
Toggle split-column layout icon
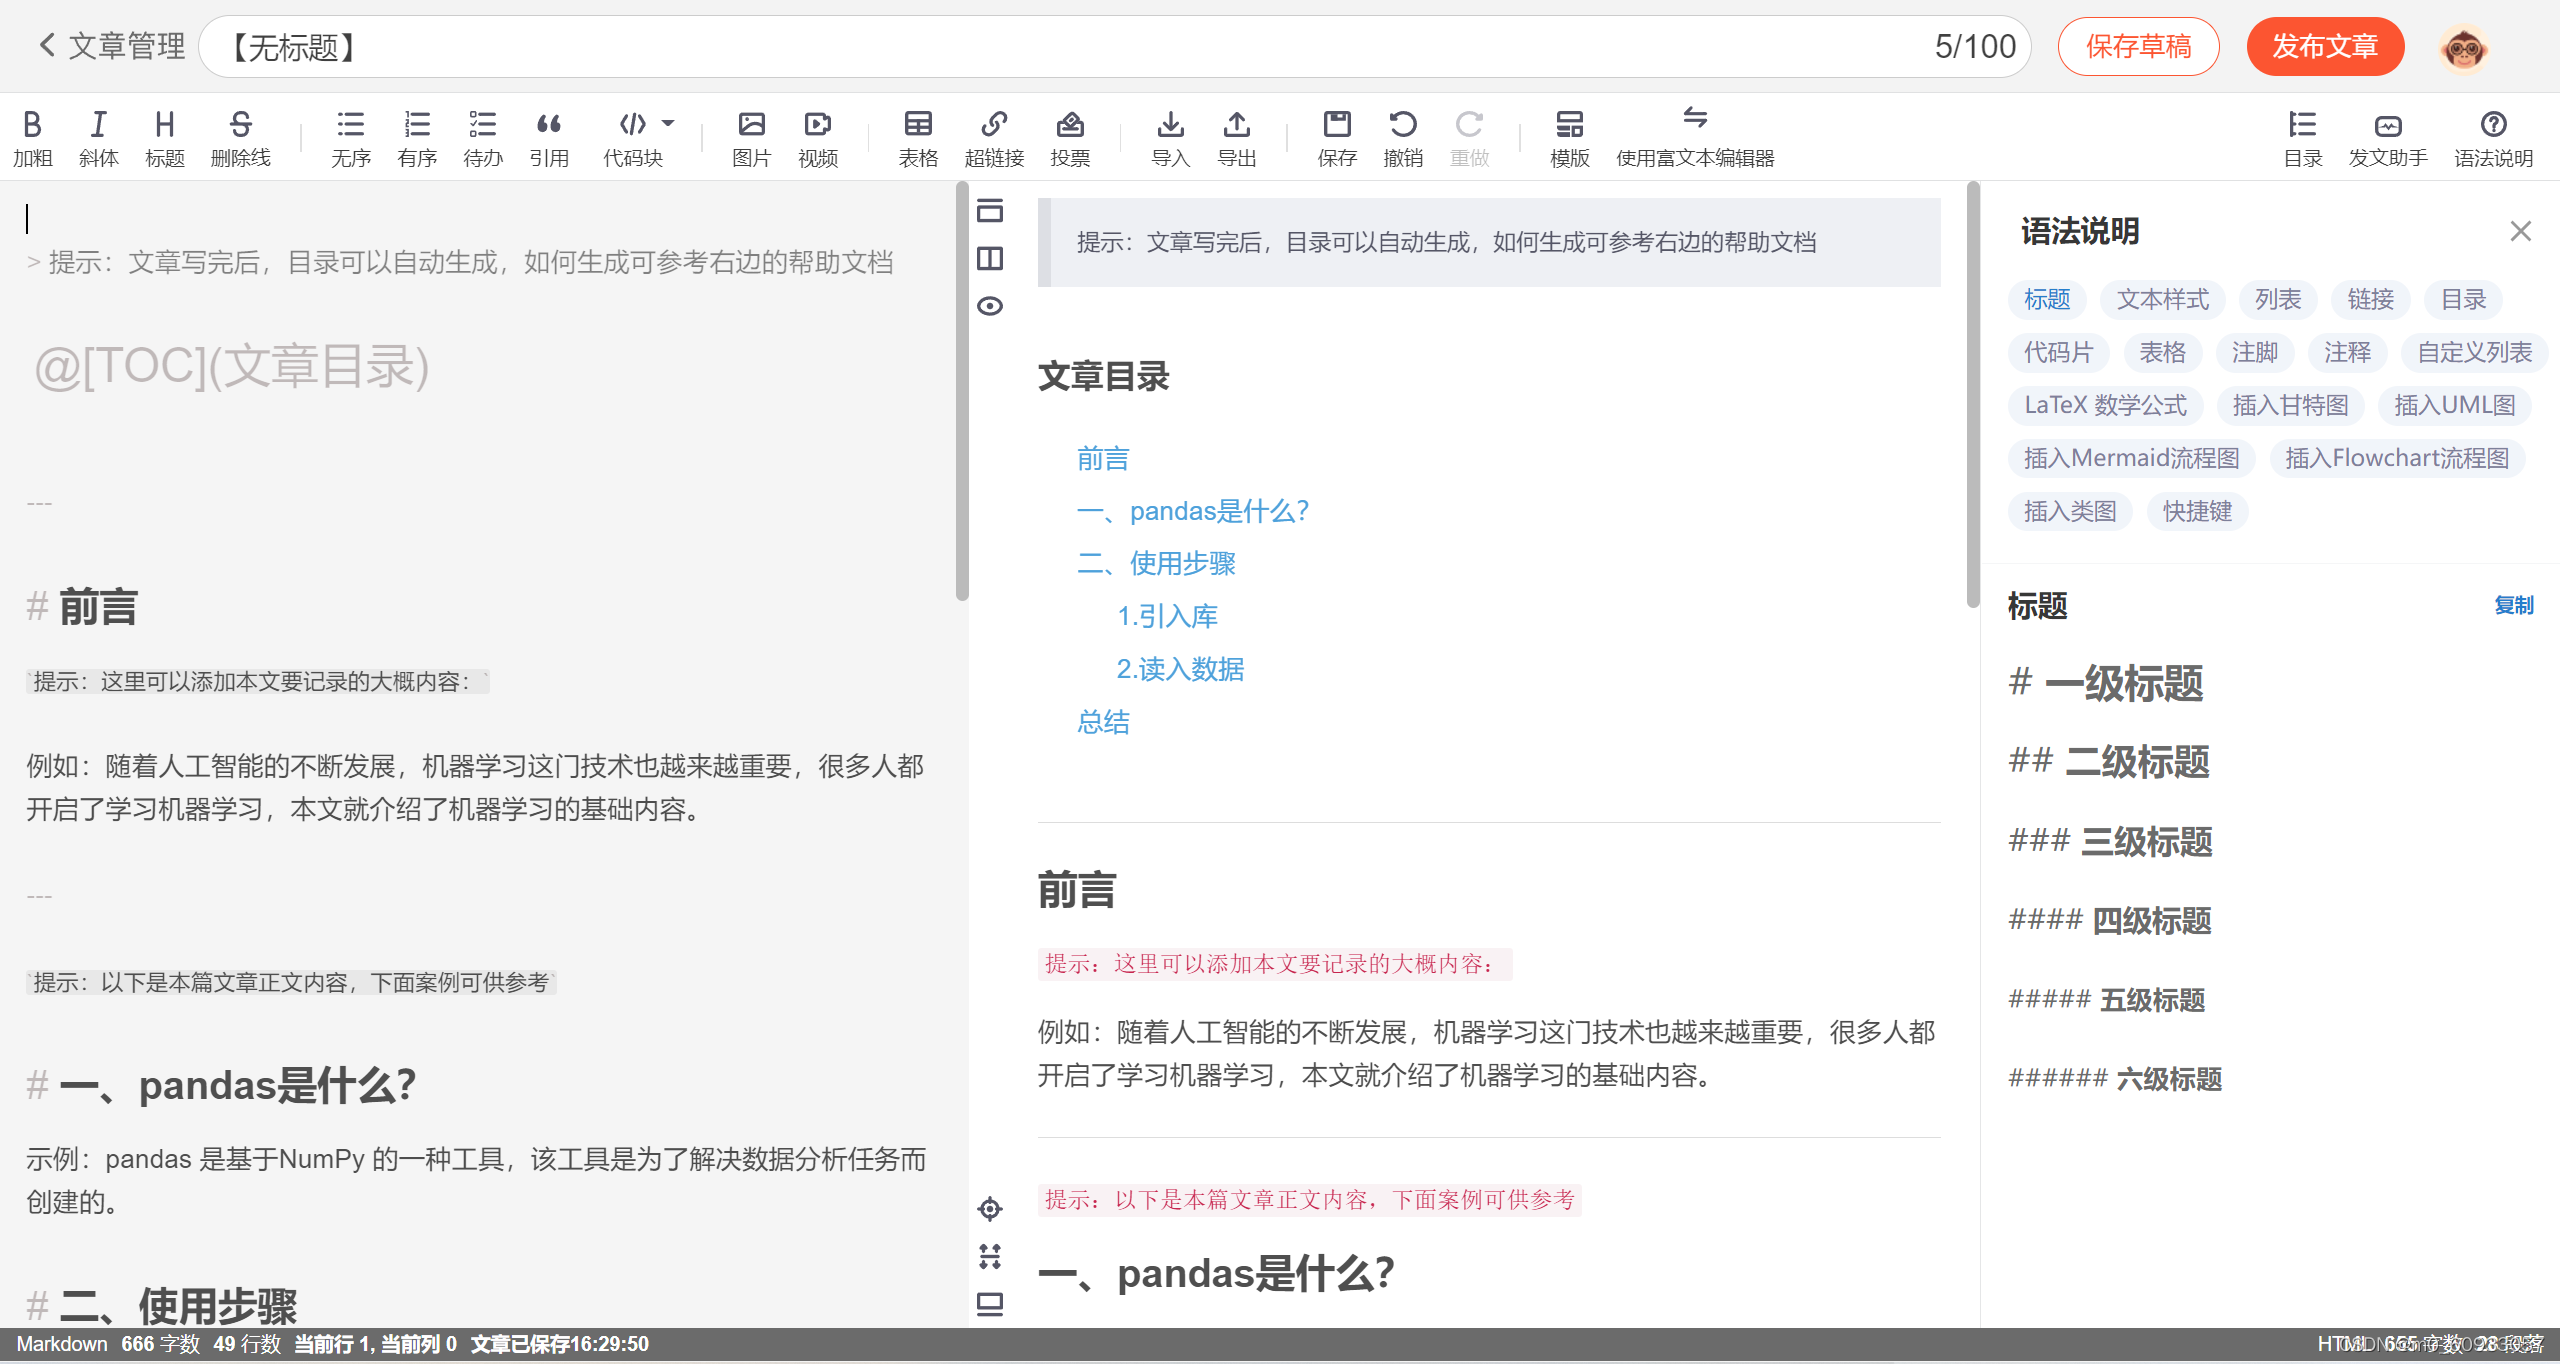pos(990,258)
